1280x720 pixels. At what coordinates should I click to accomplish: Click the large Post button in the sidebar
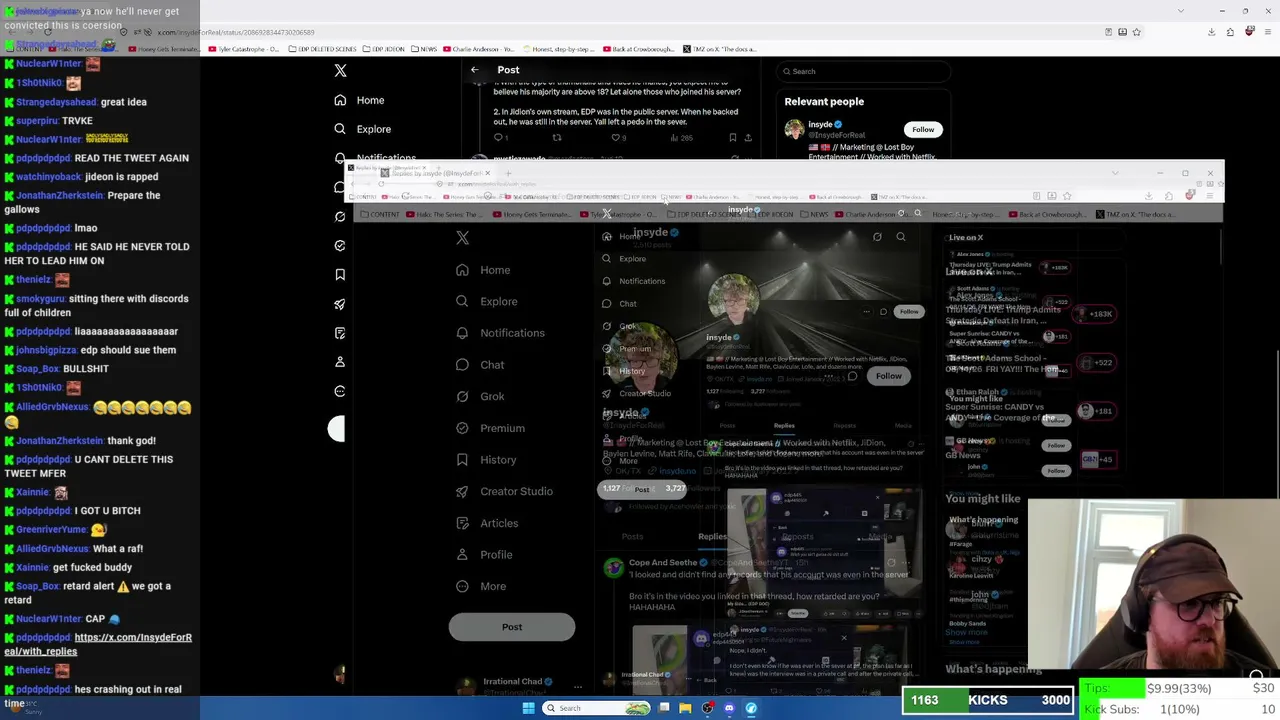[512, 627]
